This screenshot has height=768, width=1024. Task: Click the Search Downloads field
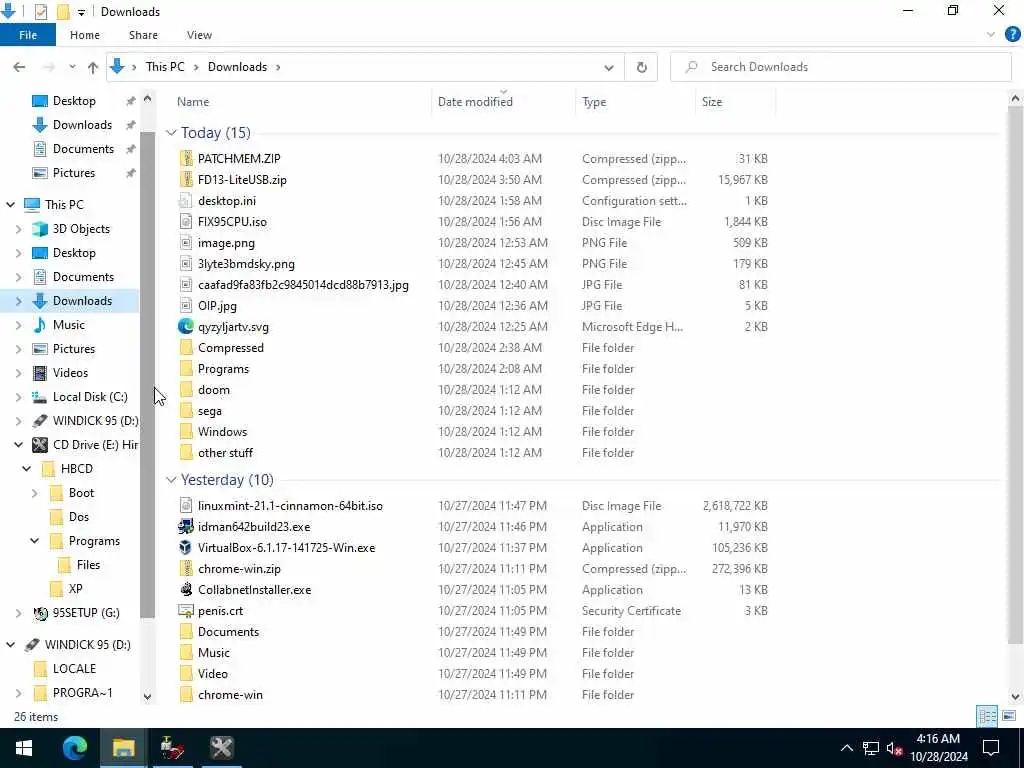coord(840,67)
